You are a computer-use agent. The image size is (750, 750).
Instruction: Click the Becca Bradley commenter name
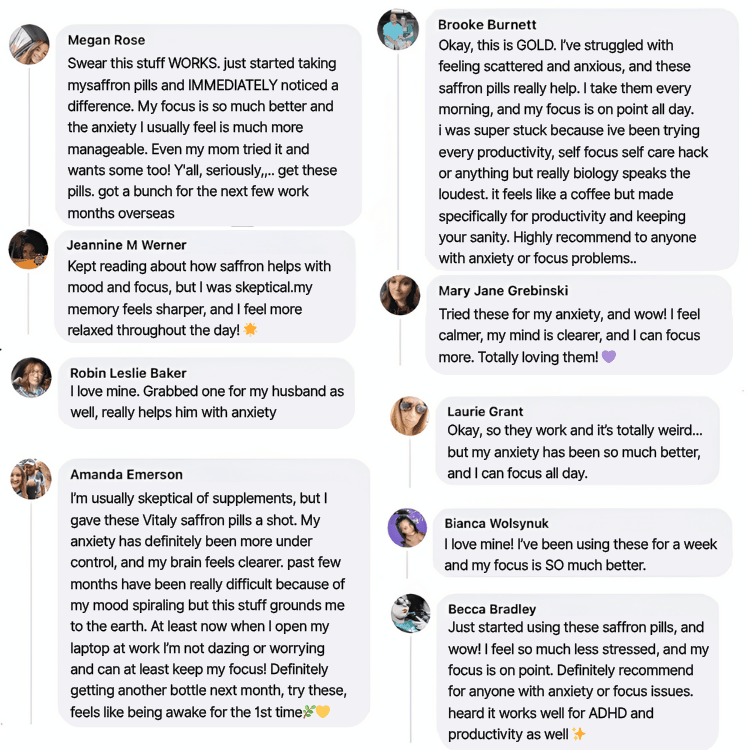coord(492,609)
